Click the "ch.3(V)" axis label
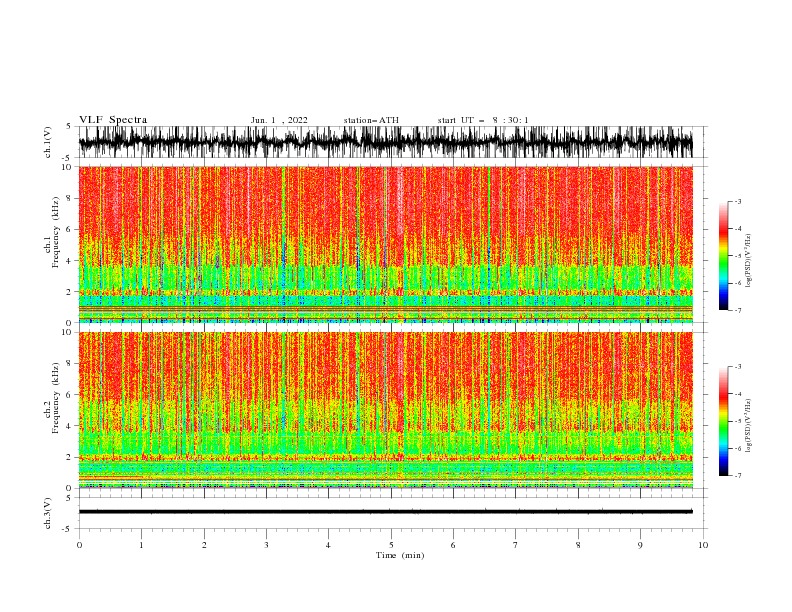 coord(48,513)
